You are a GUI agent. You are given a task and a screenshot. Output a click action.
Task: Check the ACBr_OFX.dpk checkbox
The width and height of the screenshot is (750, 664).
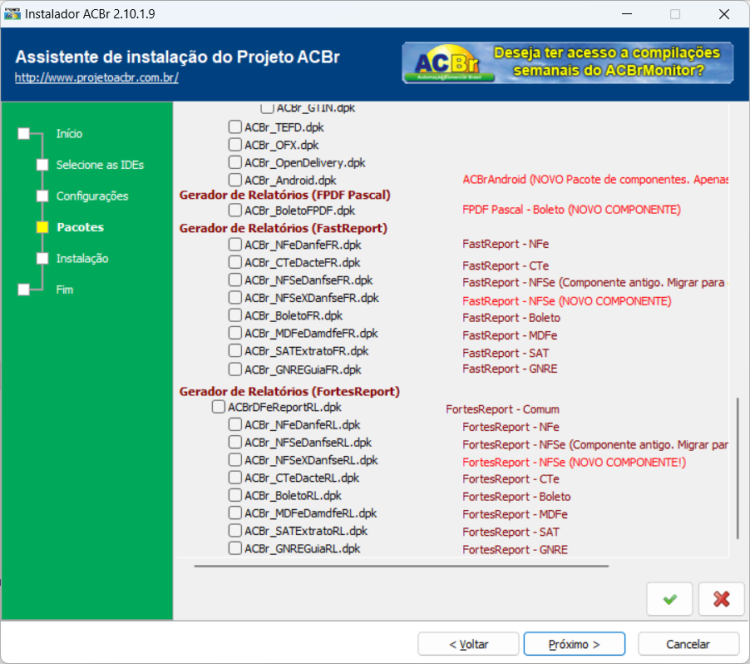[235, 144]
